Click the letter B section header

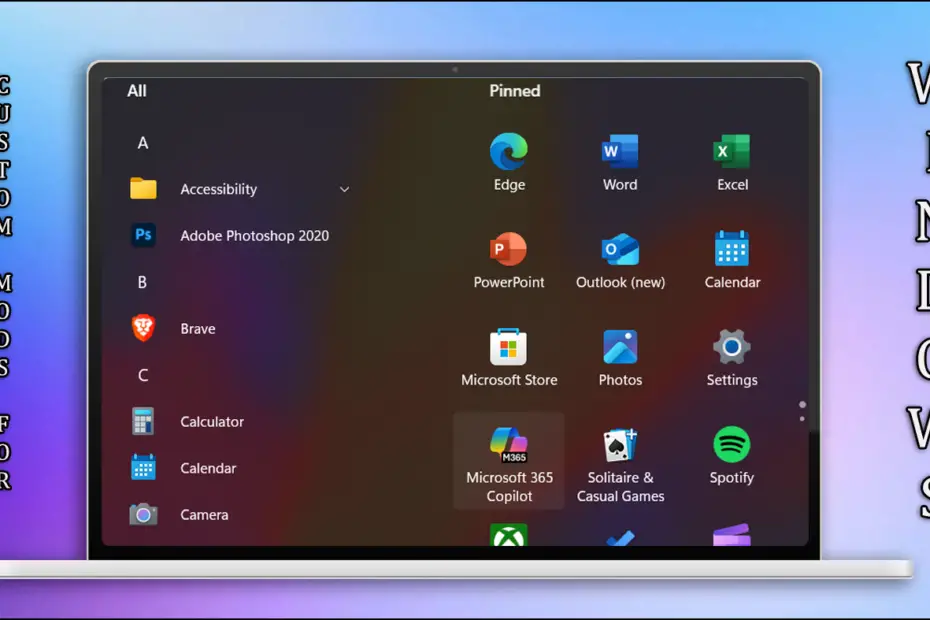pyautogui.click(x=142, y=282)
